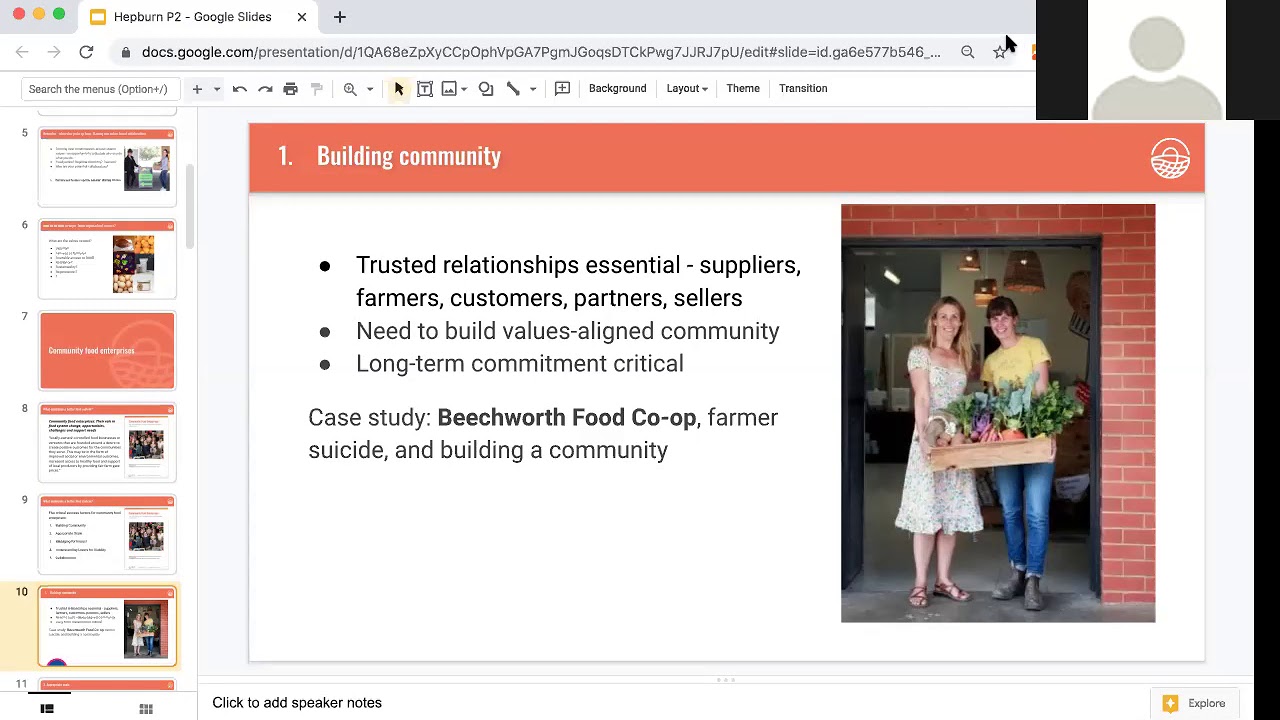The width and height of the screenshot is (1280, 720).
Task: Select slide 10 thumbnail
Action: (x=107, y=627)
